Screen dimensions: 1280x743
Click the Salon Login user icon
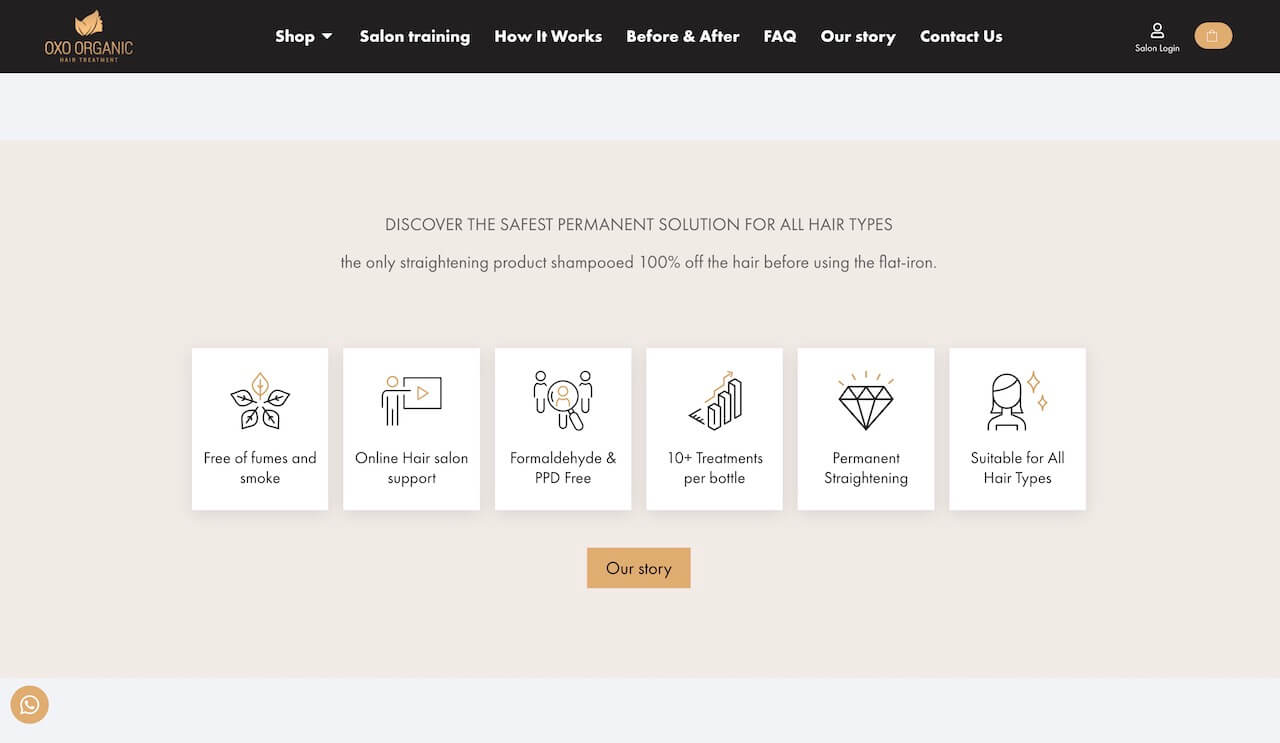(x=1157, y=30)
